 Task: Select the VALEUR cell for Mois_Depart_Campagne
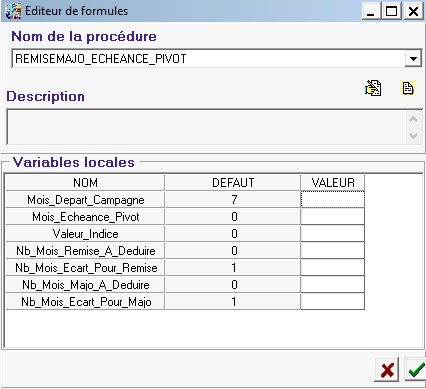pos(332,200)
